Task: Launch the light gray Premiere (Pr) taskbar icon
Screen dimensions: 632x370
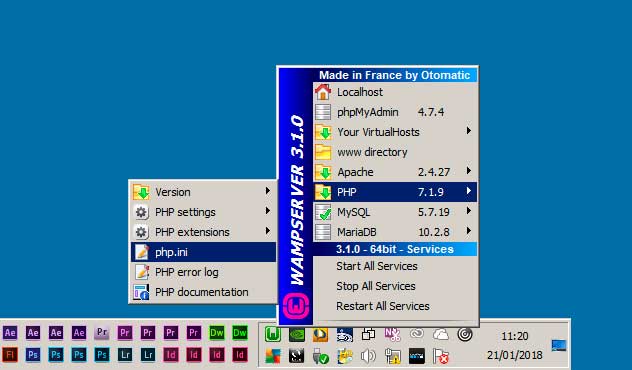Action: (102, 333)
